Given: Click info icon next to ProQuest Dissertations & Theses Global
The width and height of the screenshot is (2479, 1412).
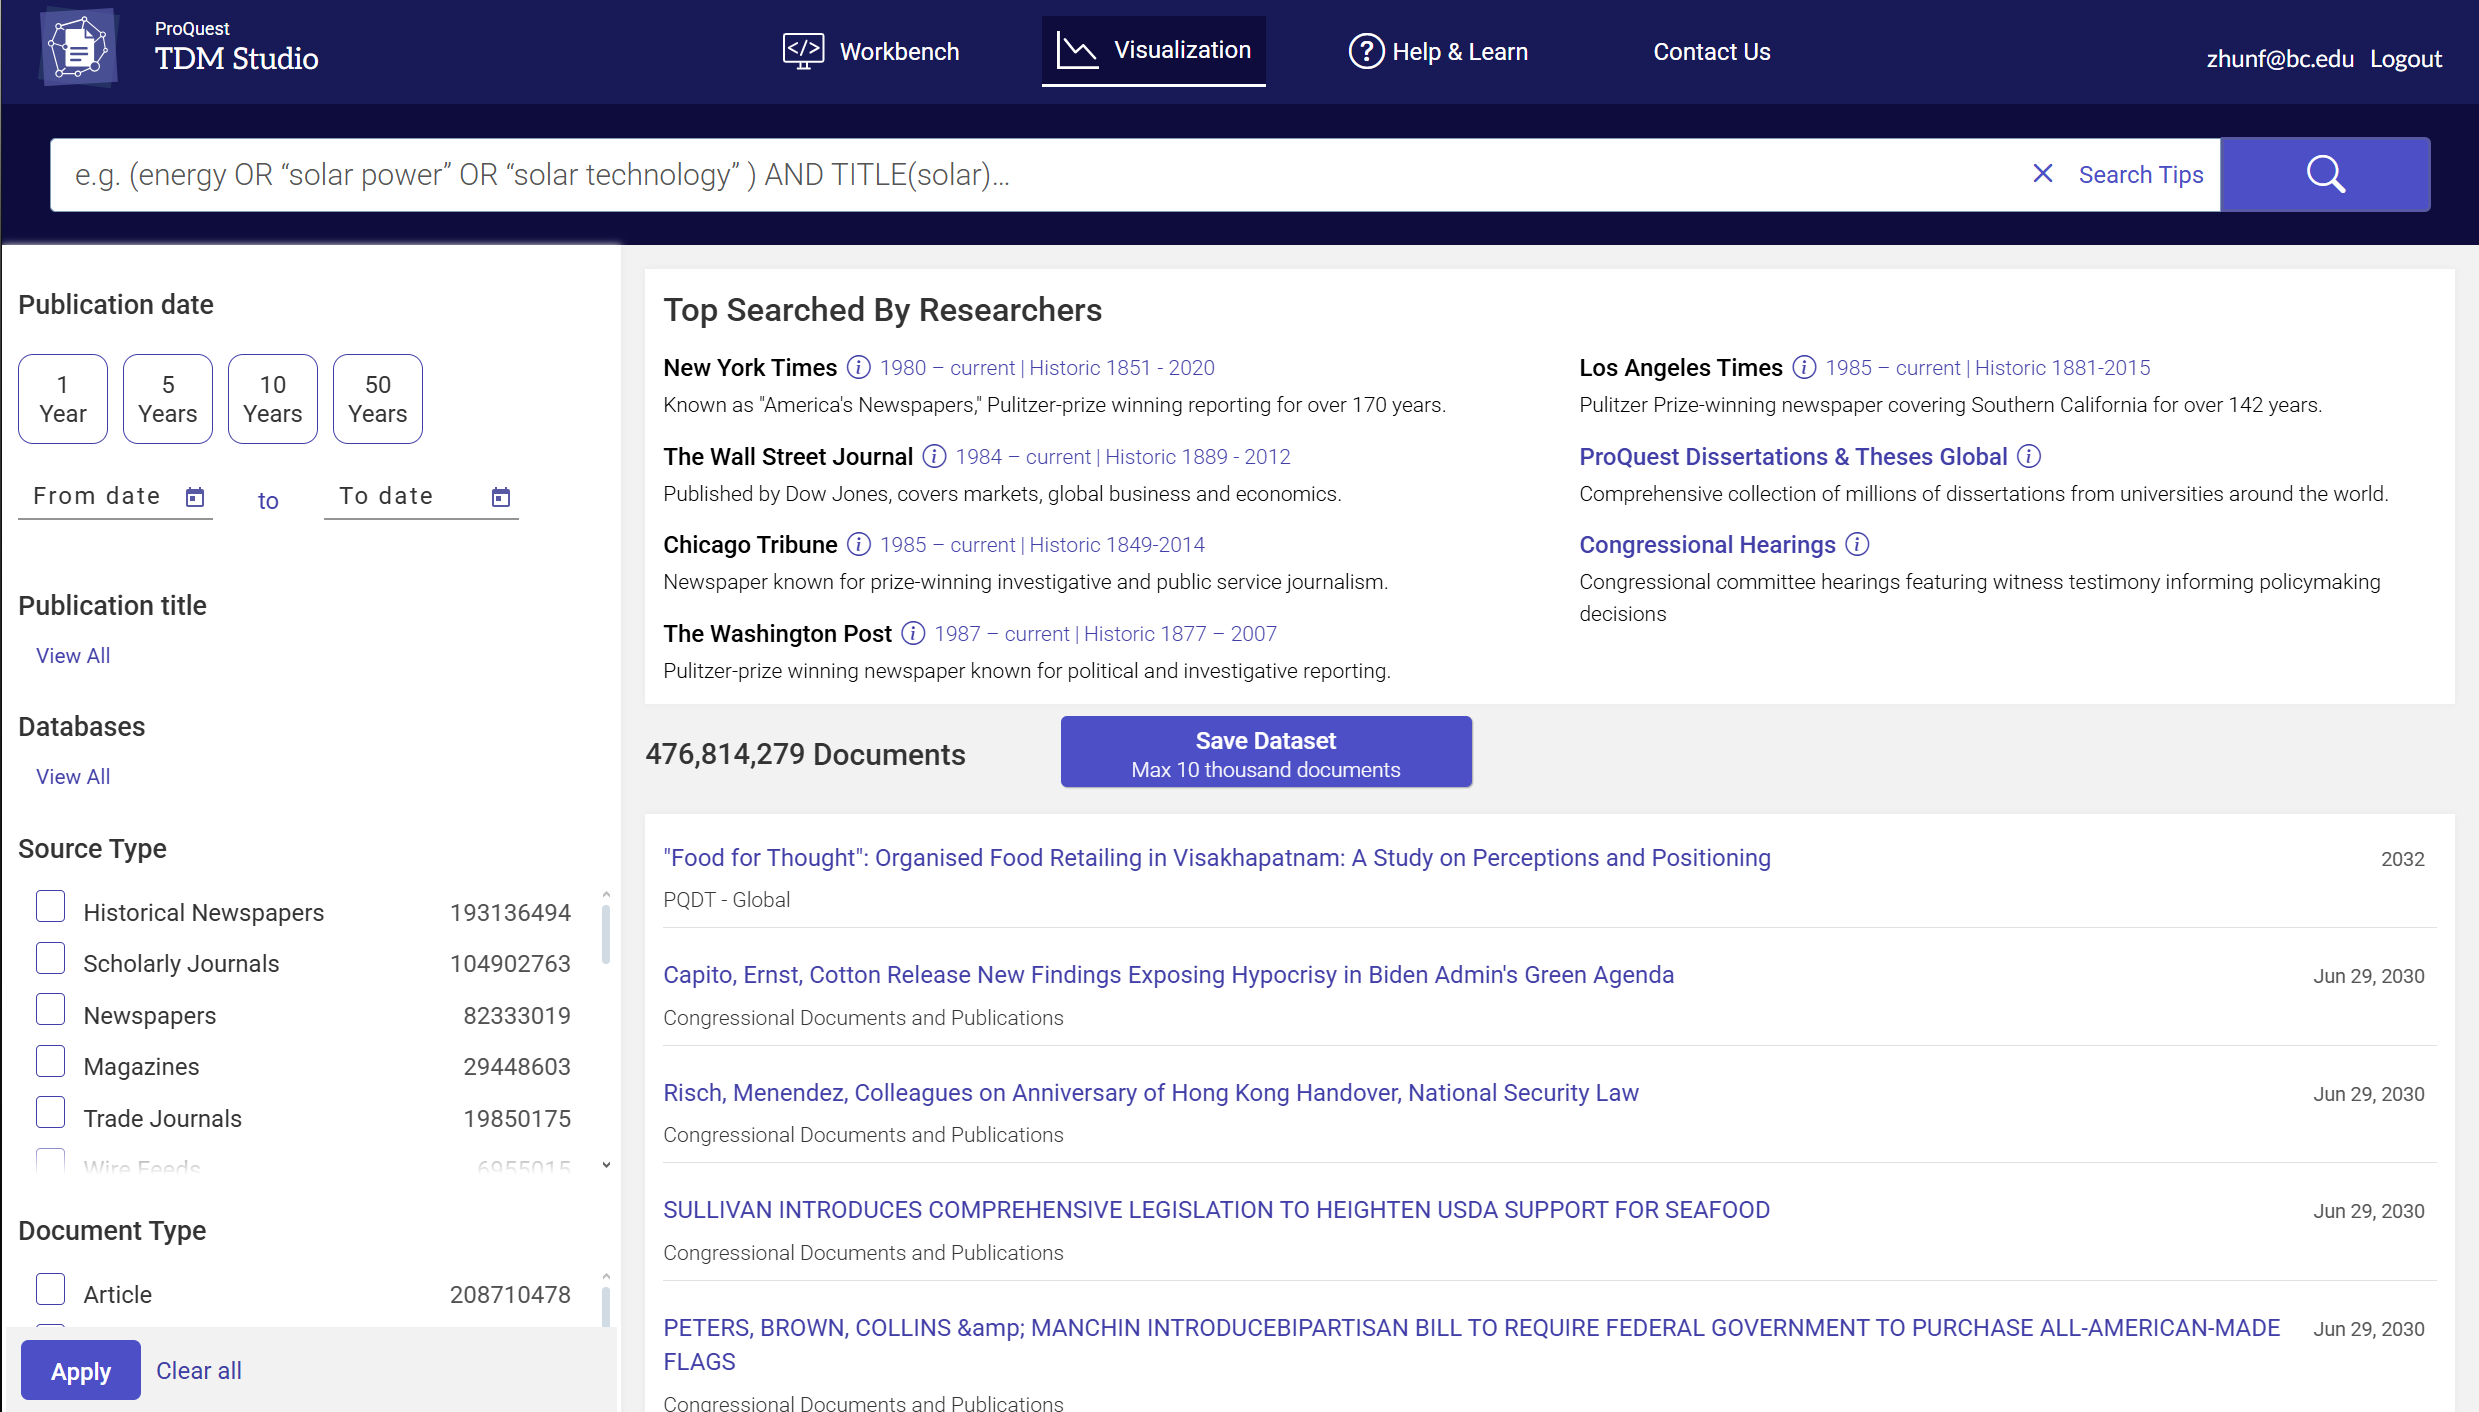Looking at the screenshot, I should point(2029,457).
